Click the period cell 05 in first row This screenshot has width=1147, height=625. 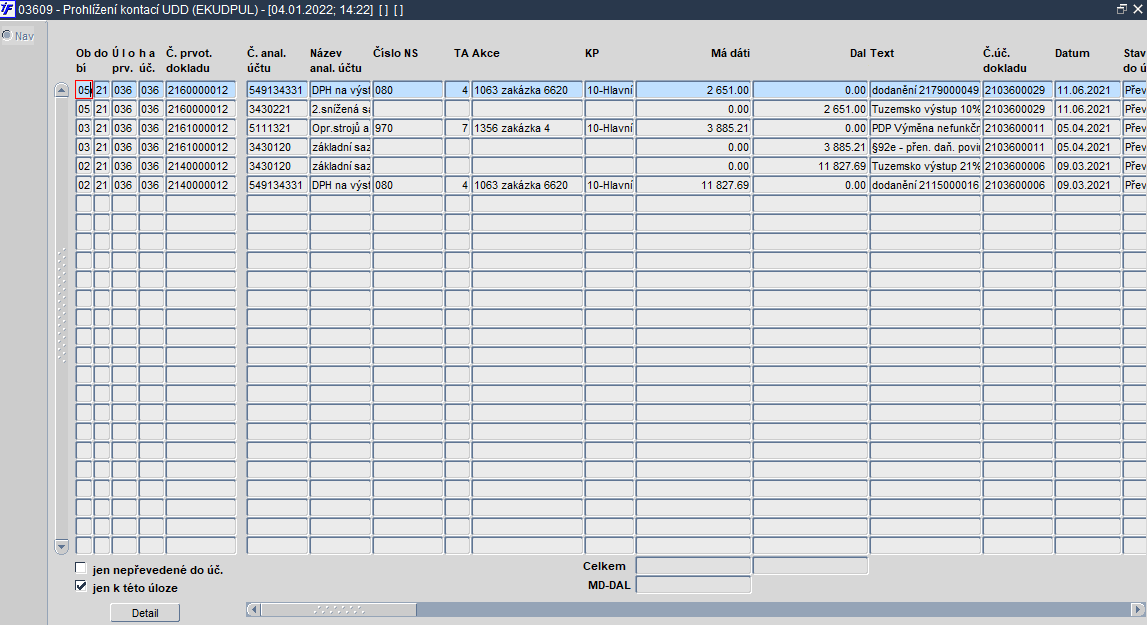83,90
